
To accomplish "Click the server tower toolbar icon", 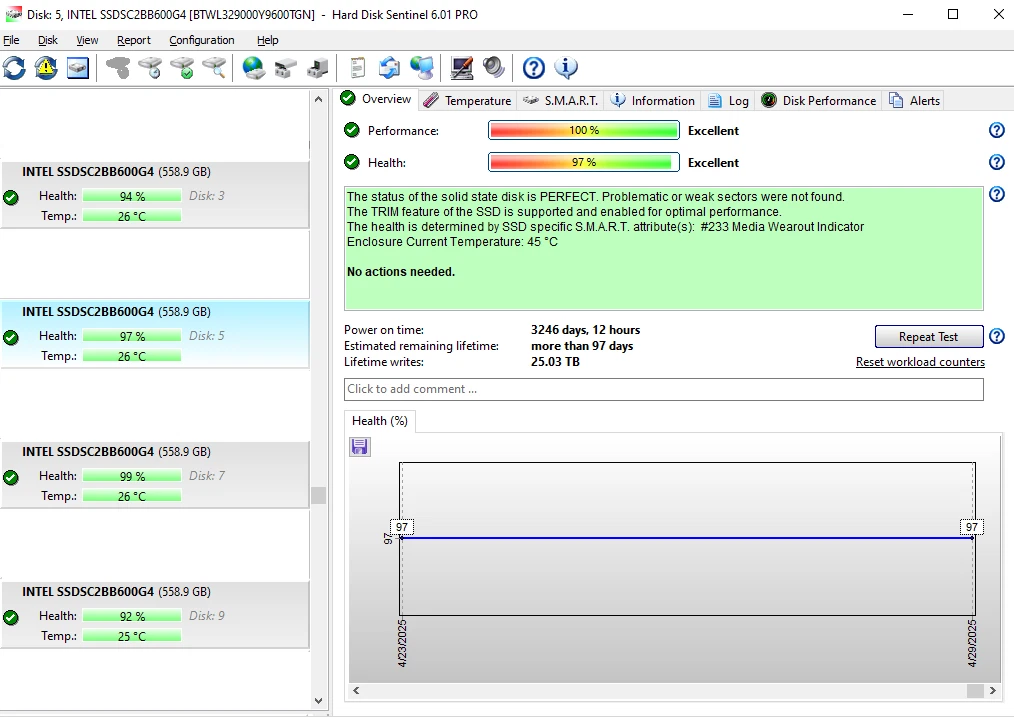I will point(317,68).
